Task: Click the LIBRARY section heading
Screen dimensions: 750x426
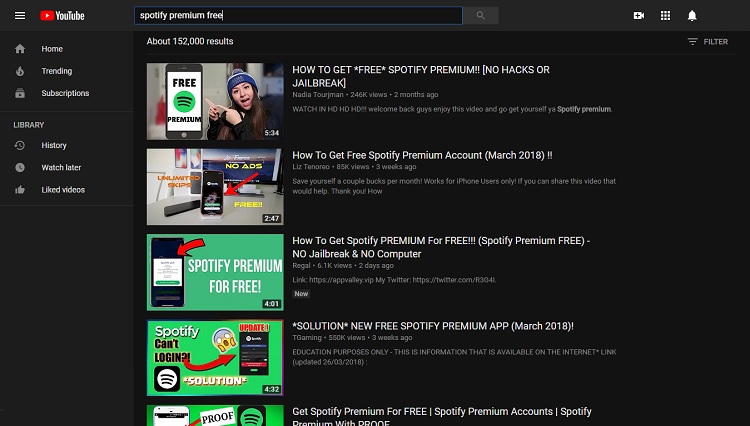Action: tap(29, 125)
